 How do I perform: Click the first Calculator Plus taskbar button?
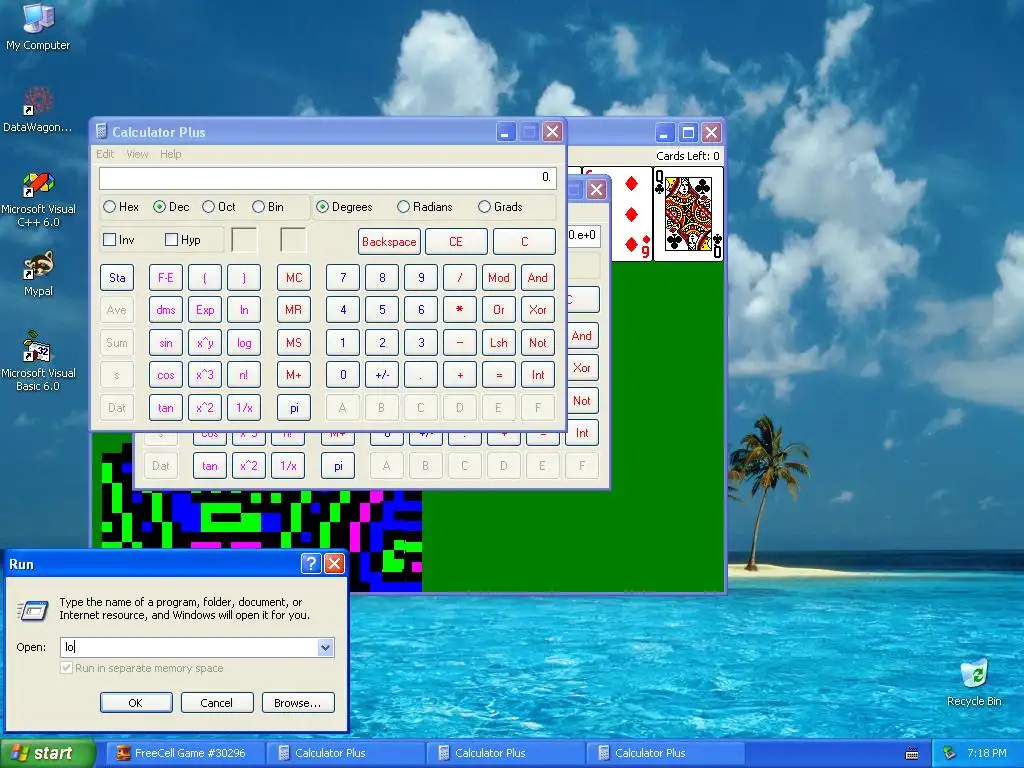pyautogui.click(x=346, y=753)
